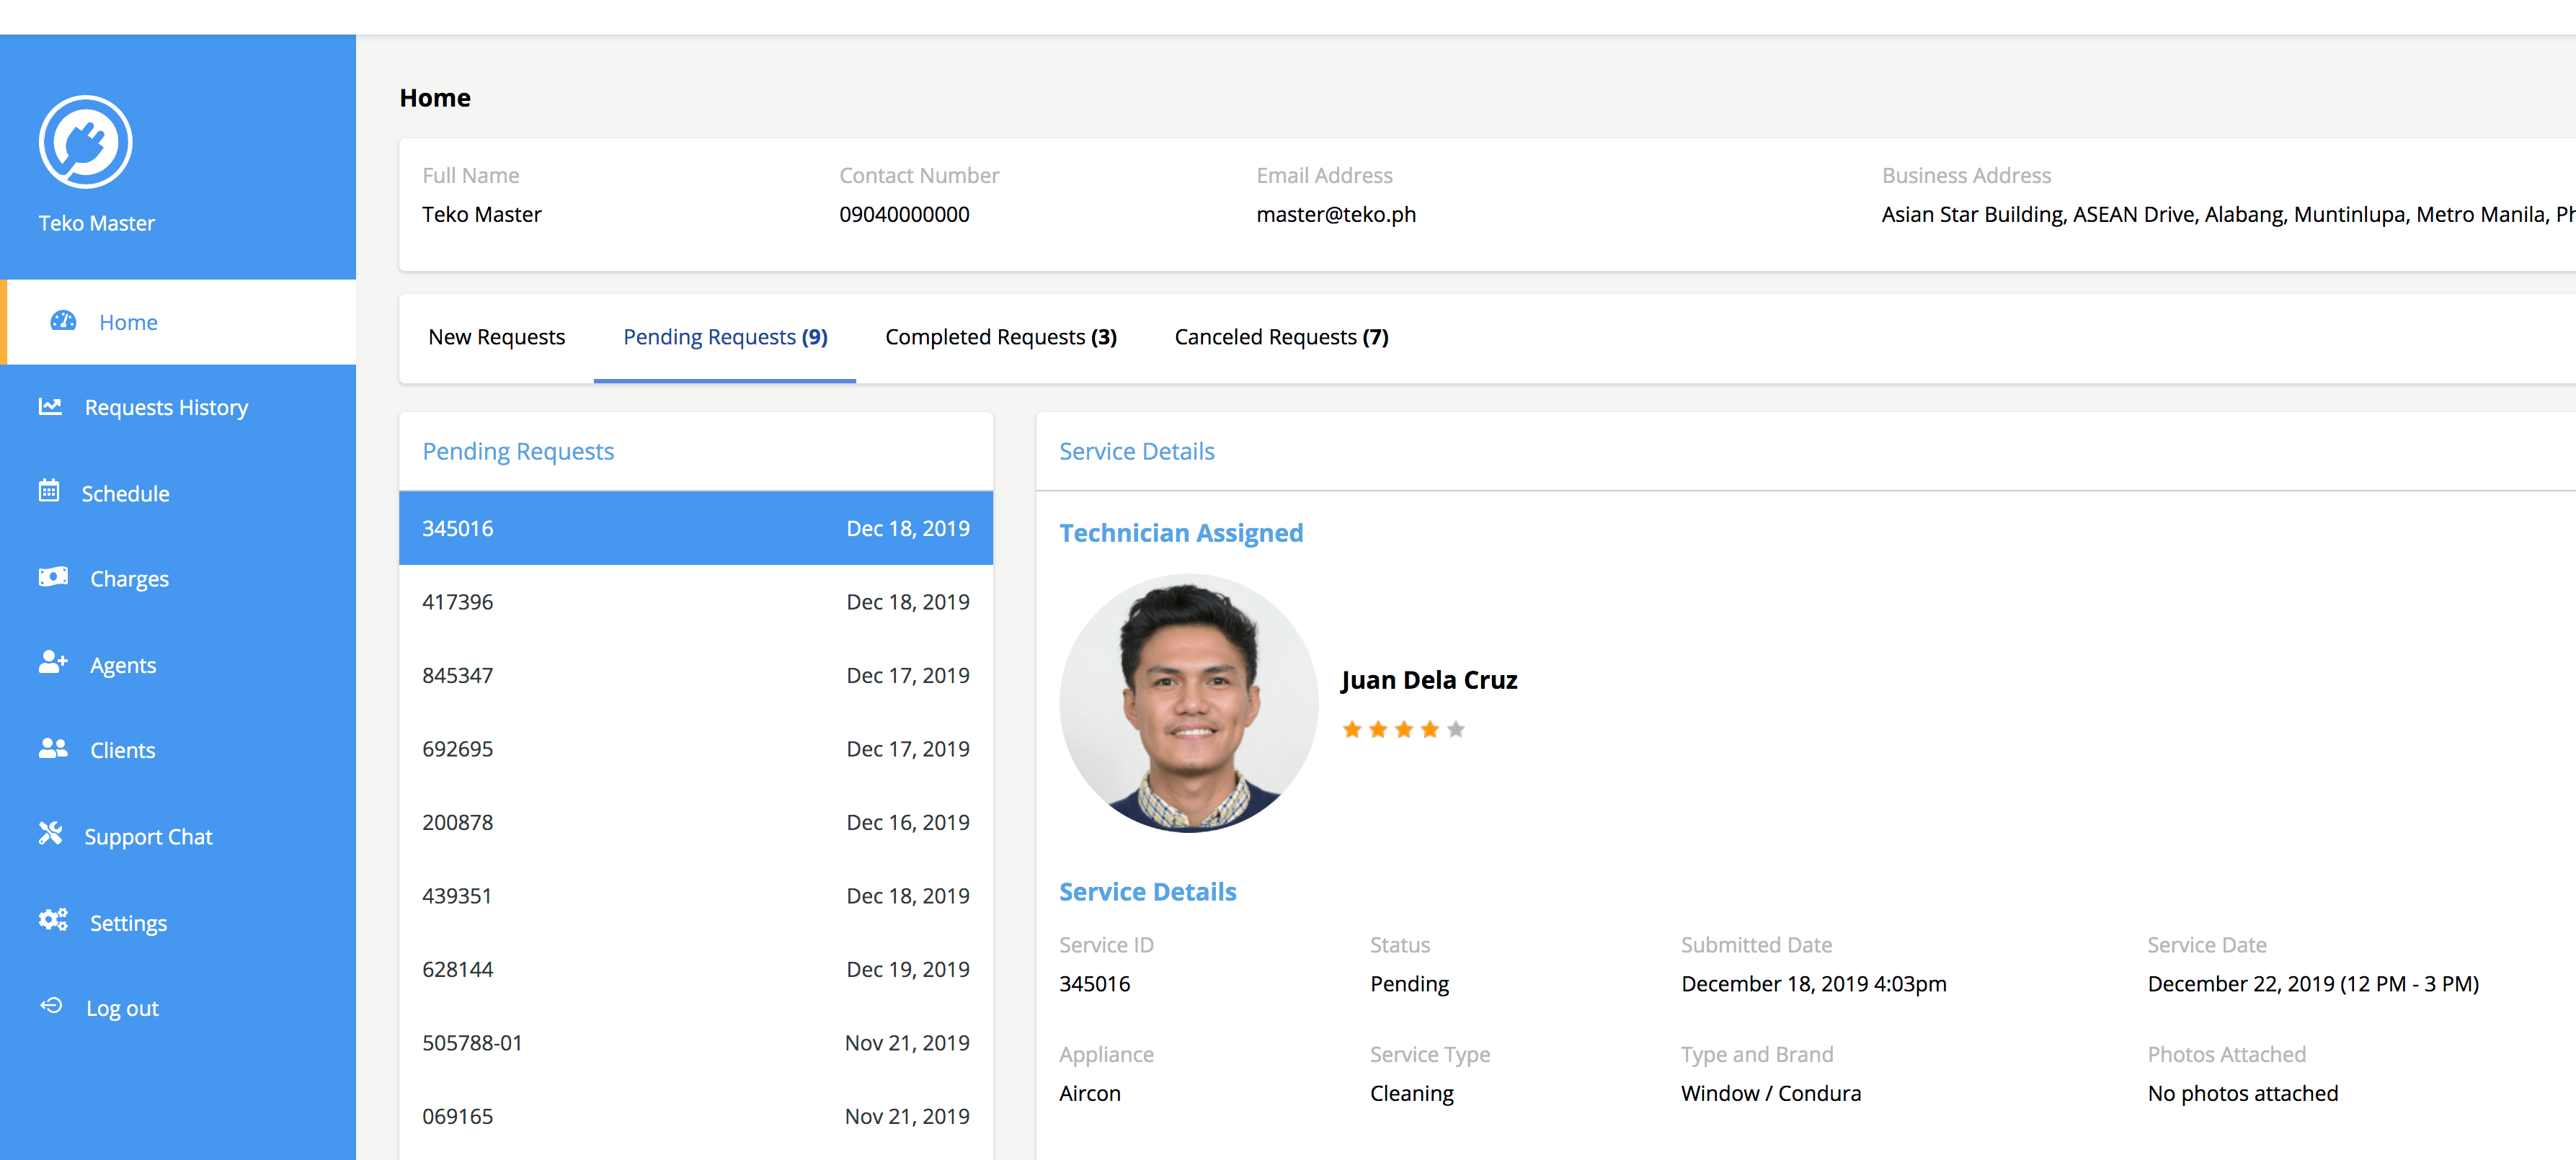Click the Settings gears icon
This screenshot has height=1160, width=2576.
53,920
